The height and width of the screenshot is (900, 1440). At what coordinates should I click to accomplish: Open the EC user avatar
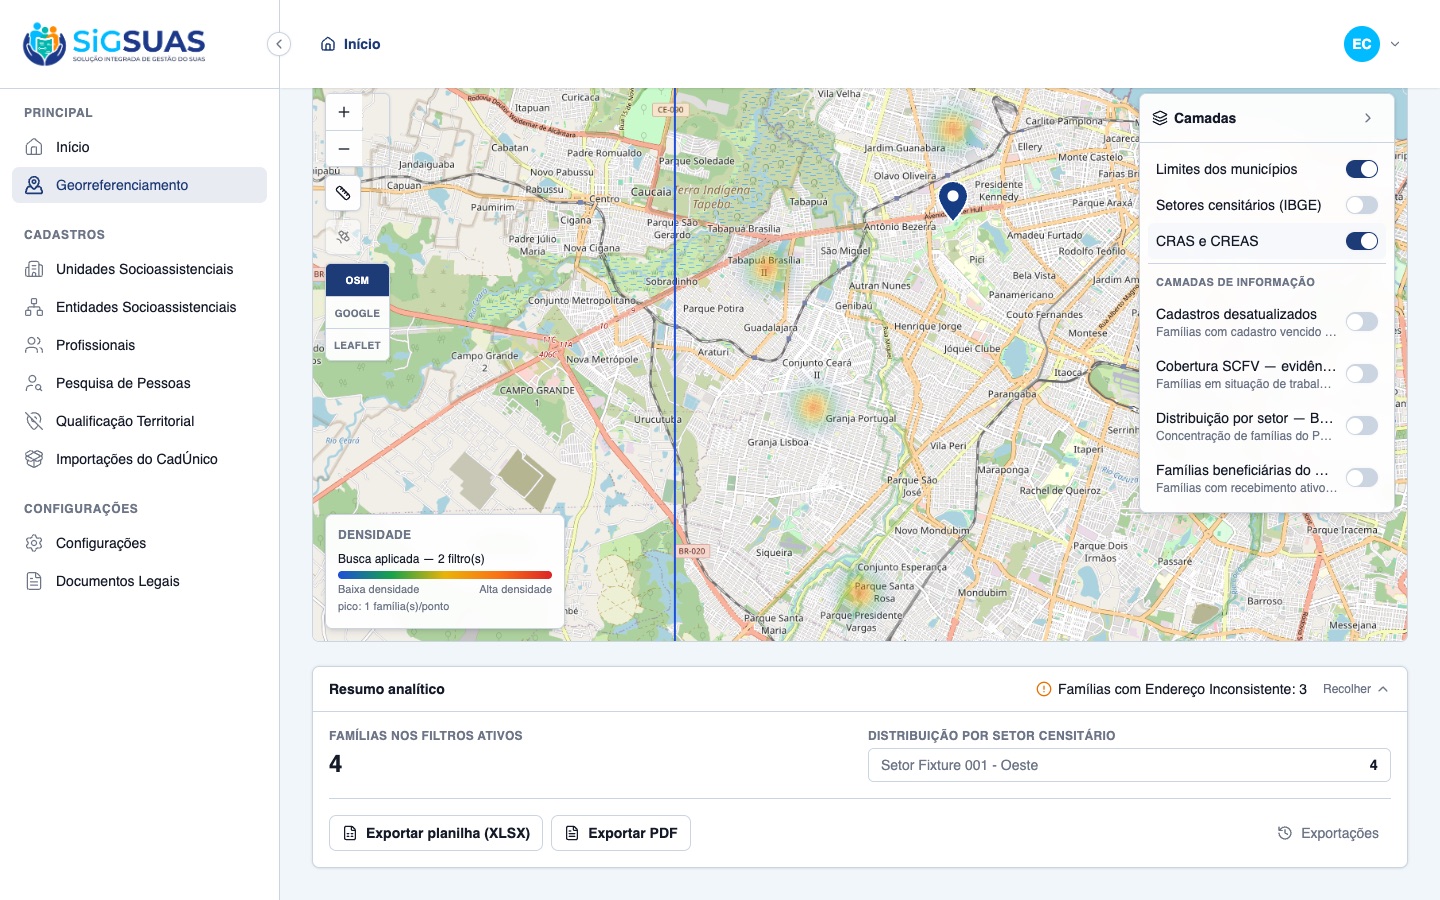(x=1362, y=44)
